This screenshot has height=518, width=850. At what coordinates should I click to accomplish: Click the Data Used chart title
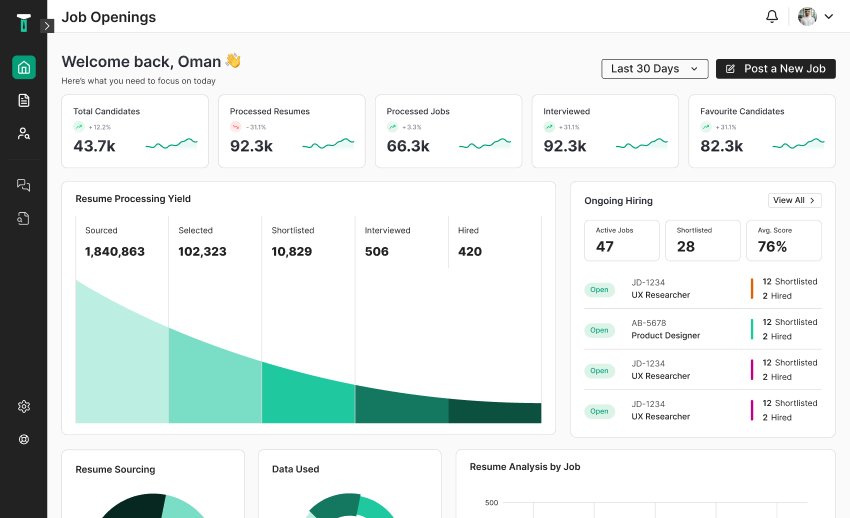[x=295, y=469]
